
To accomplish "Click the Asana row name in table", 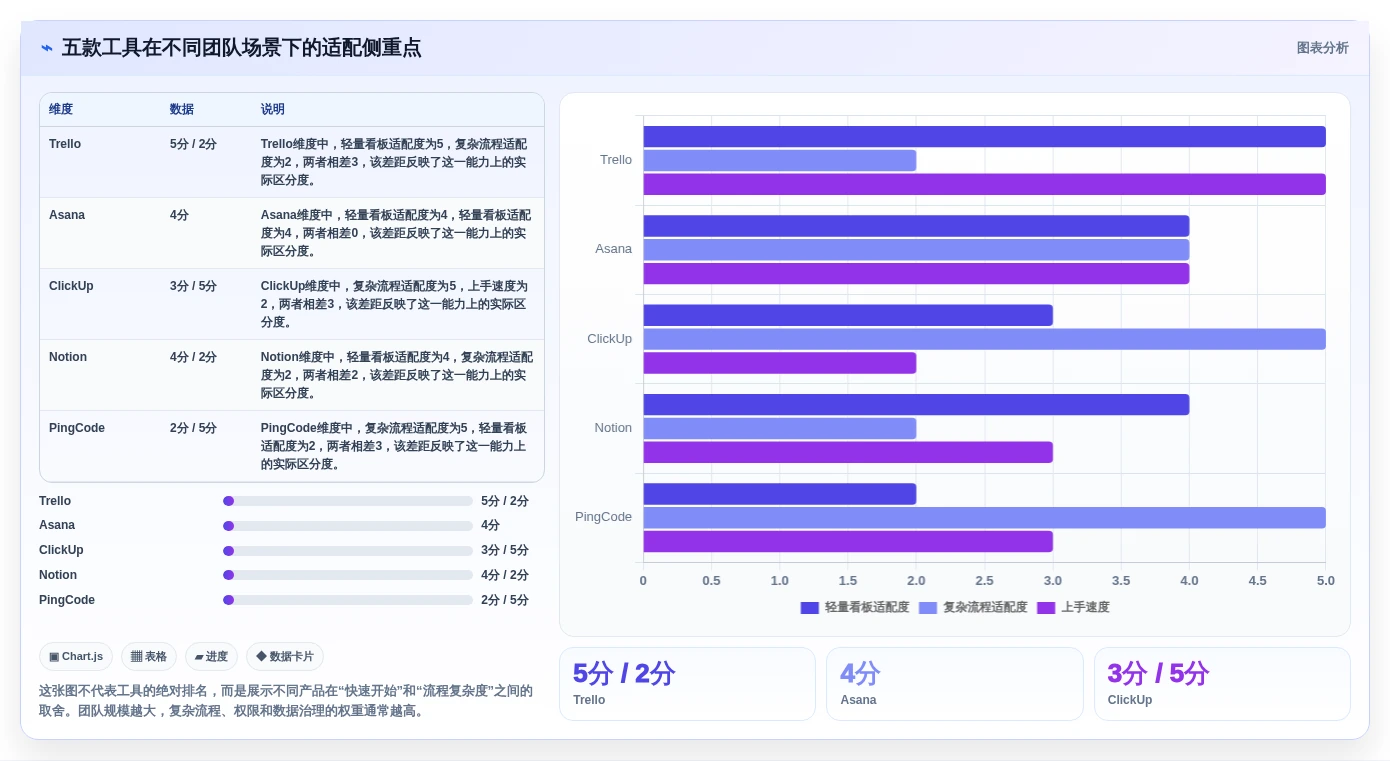I will 67,215.
